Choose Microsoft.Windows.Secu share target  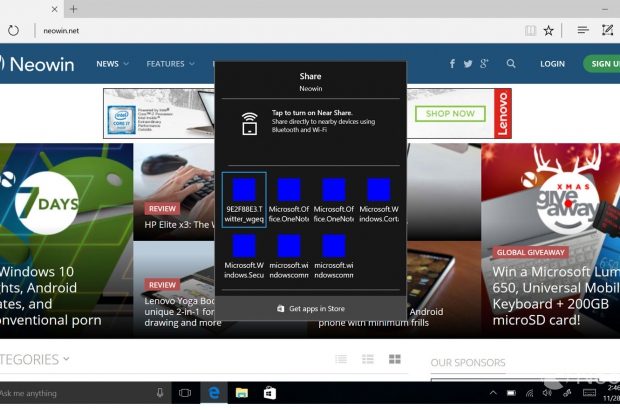[x=244, y=256]
